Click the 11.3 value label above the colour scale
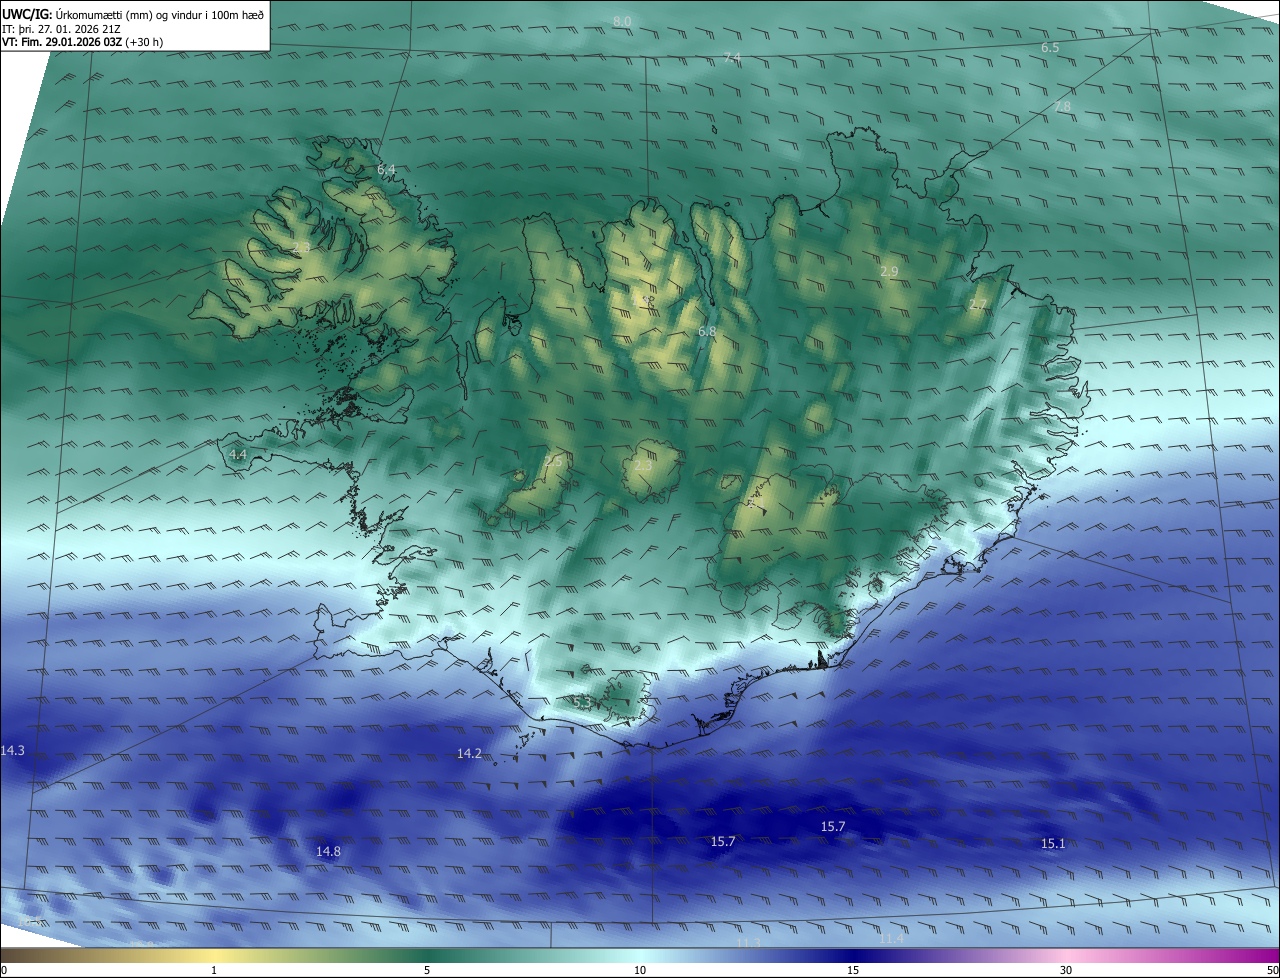The width and height of the screenshot is (1280, 978). [x=748, y=942]
